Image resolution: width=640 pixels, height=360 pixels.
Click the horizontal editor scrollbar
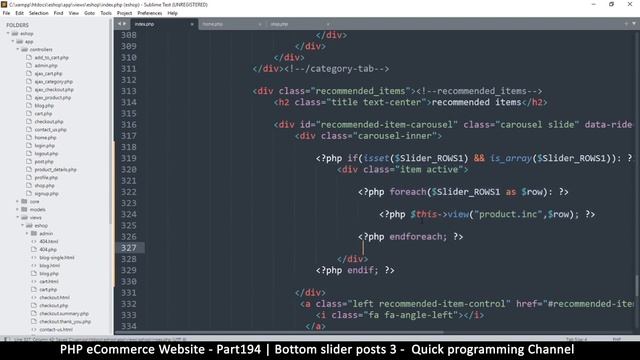280,332
